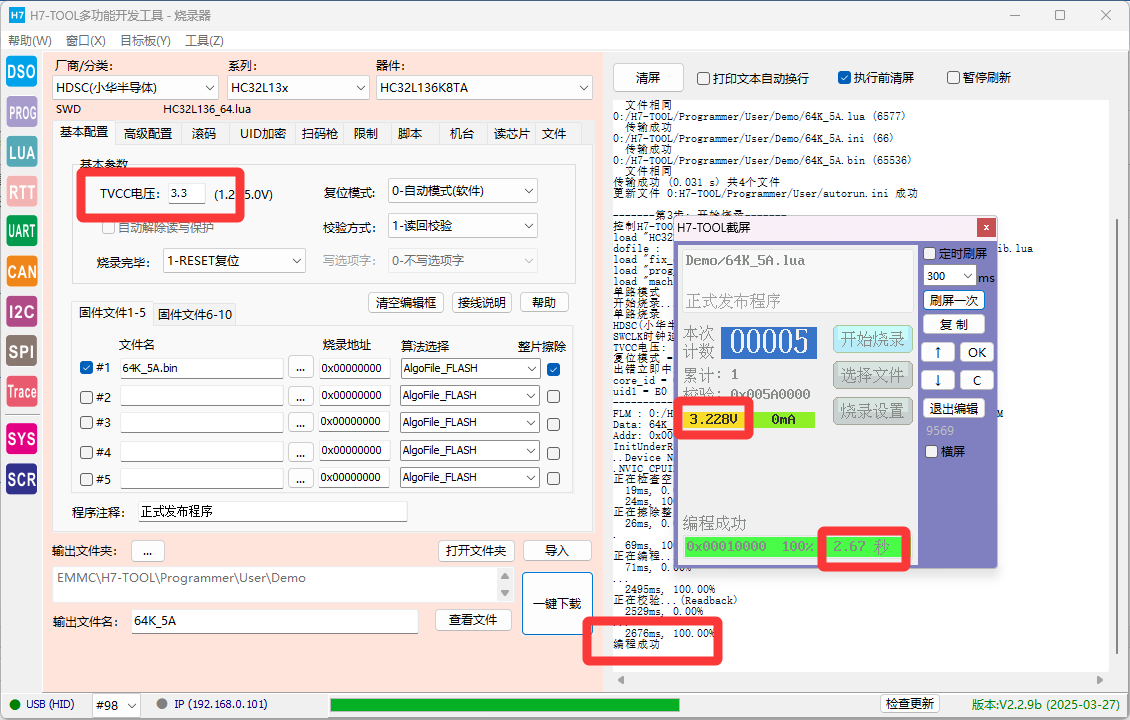Open the SCR screenshot sidebar icon
Viewport: 1130px width, 720px height.
[22, 479]
